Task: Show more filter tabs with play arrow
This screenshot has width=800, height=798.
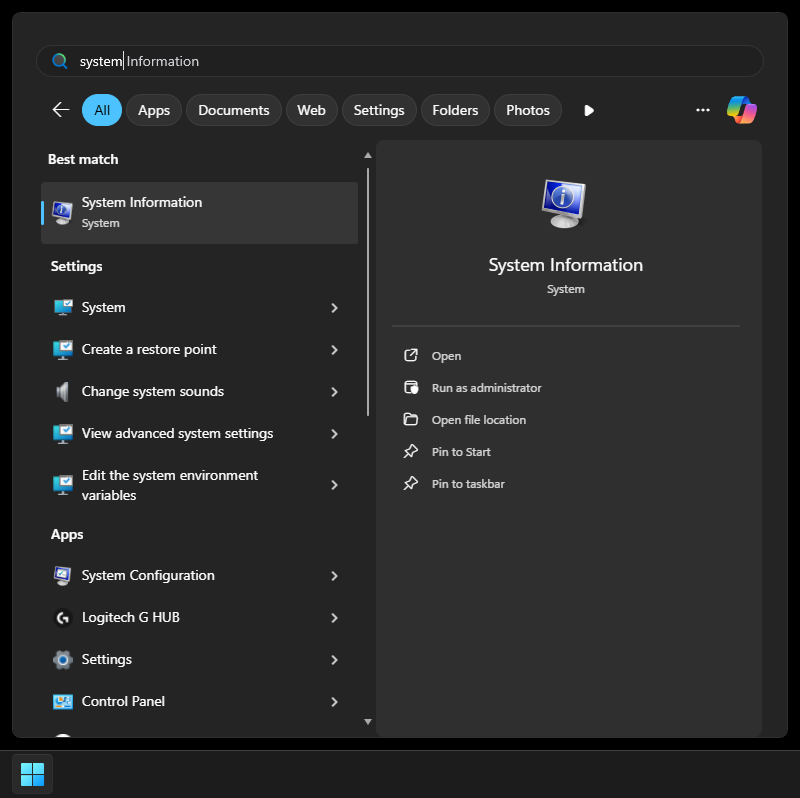Action: pyautogui.click(x=589, y=110)
